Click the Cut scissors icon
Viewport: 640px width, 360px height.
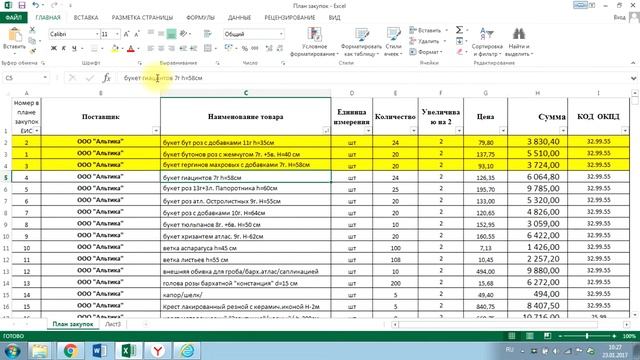point(32,30)
